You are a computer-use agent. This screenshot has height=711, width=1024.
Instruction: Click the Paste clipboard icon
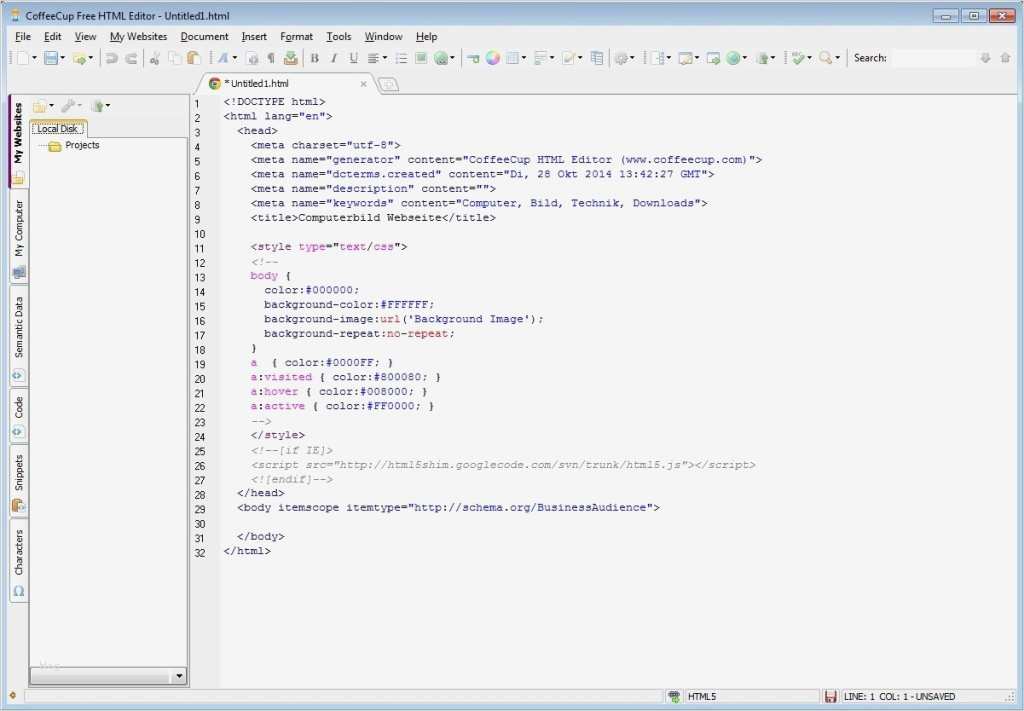(194, 59)
